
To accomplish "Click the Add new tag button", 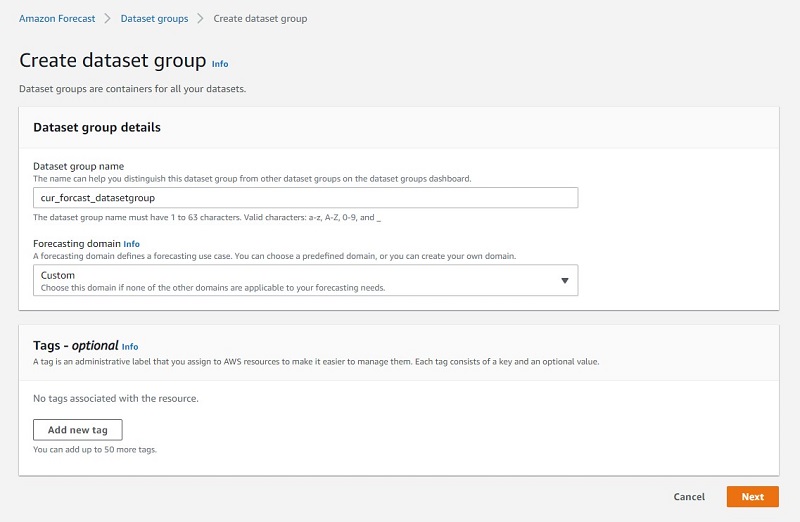I will [x=78, y=430].
